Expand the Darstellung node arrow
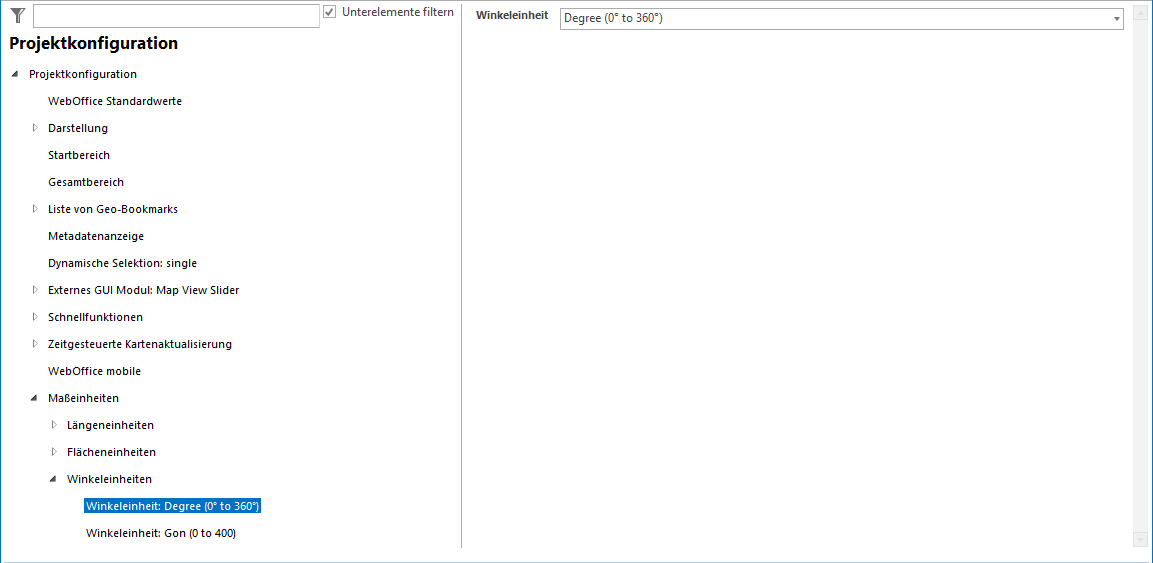Image resolution: width=1153 pixels, height=563 pixels. click(35, 128)
